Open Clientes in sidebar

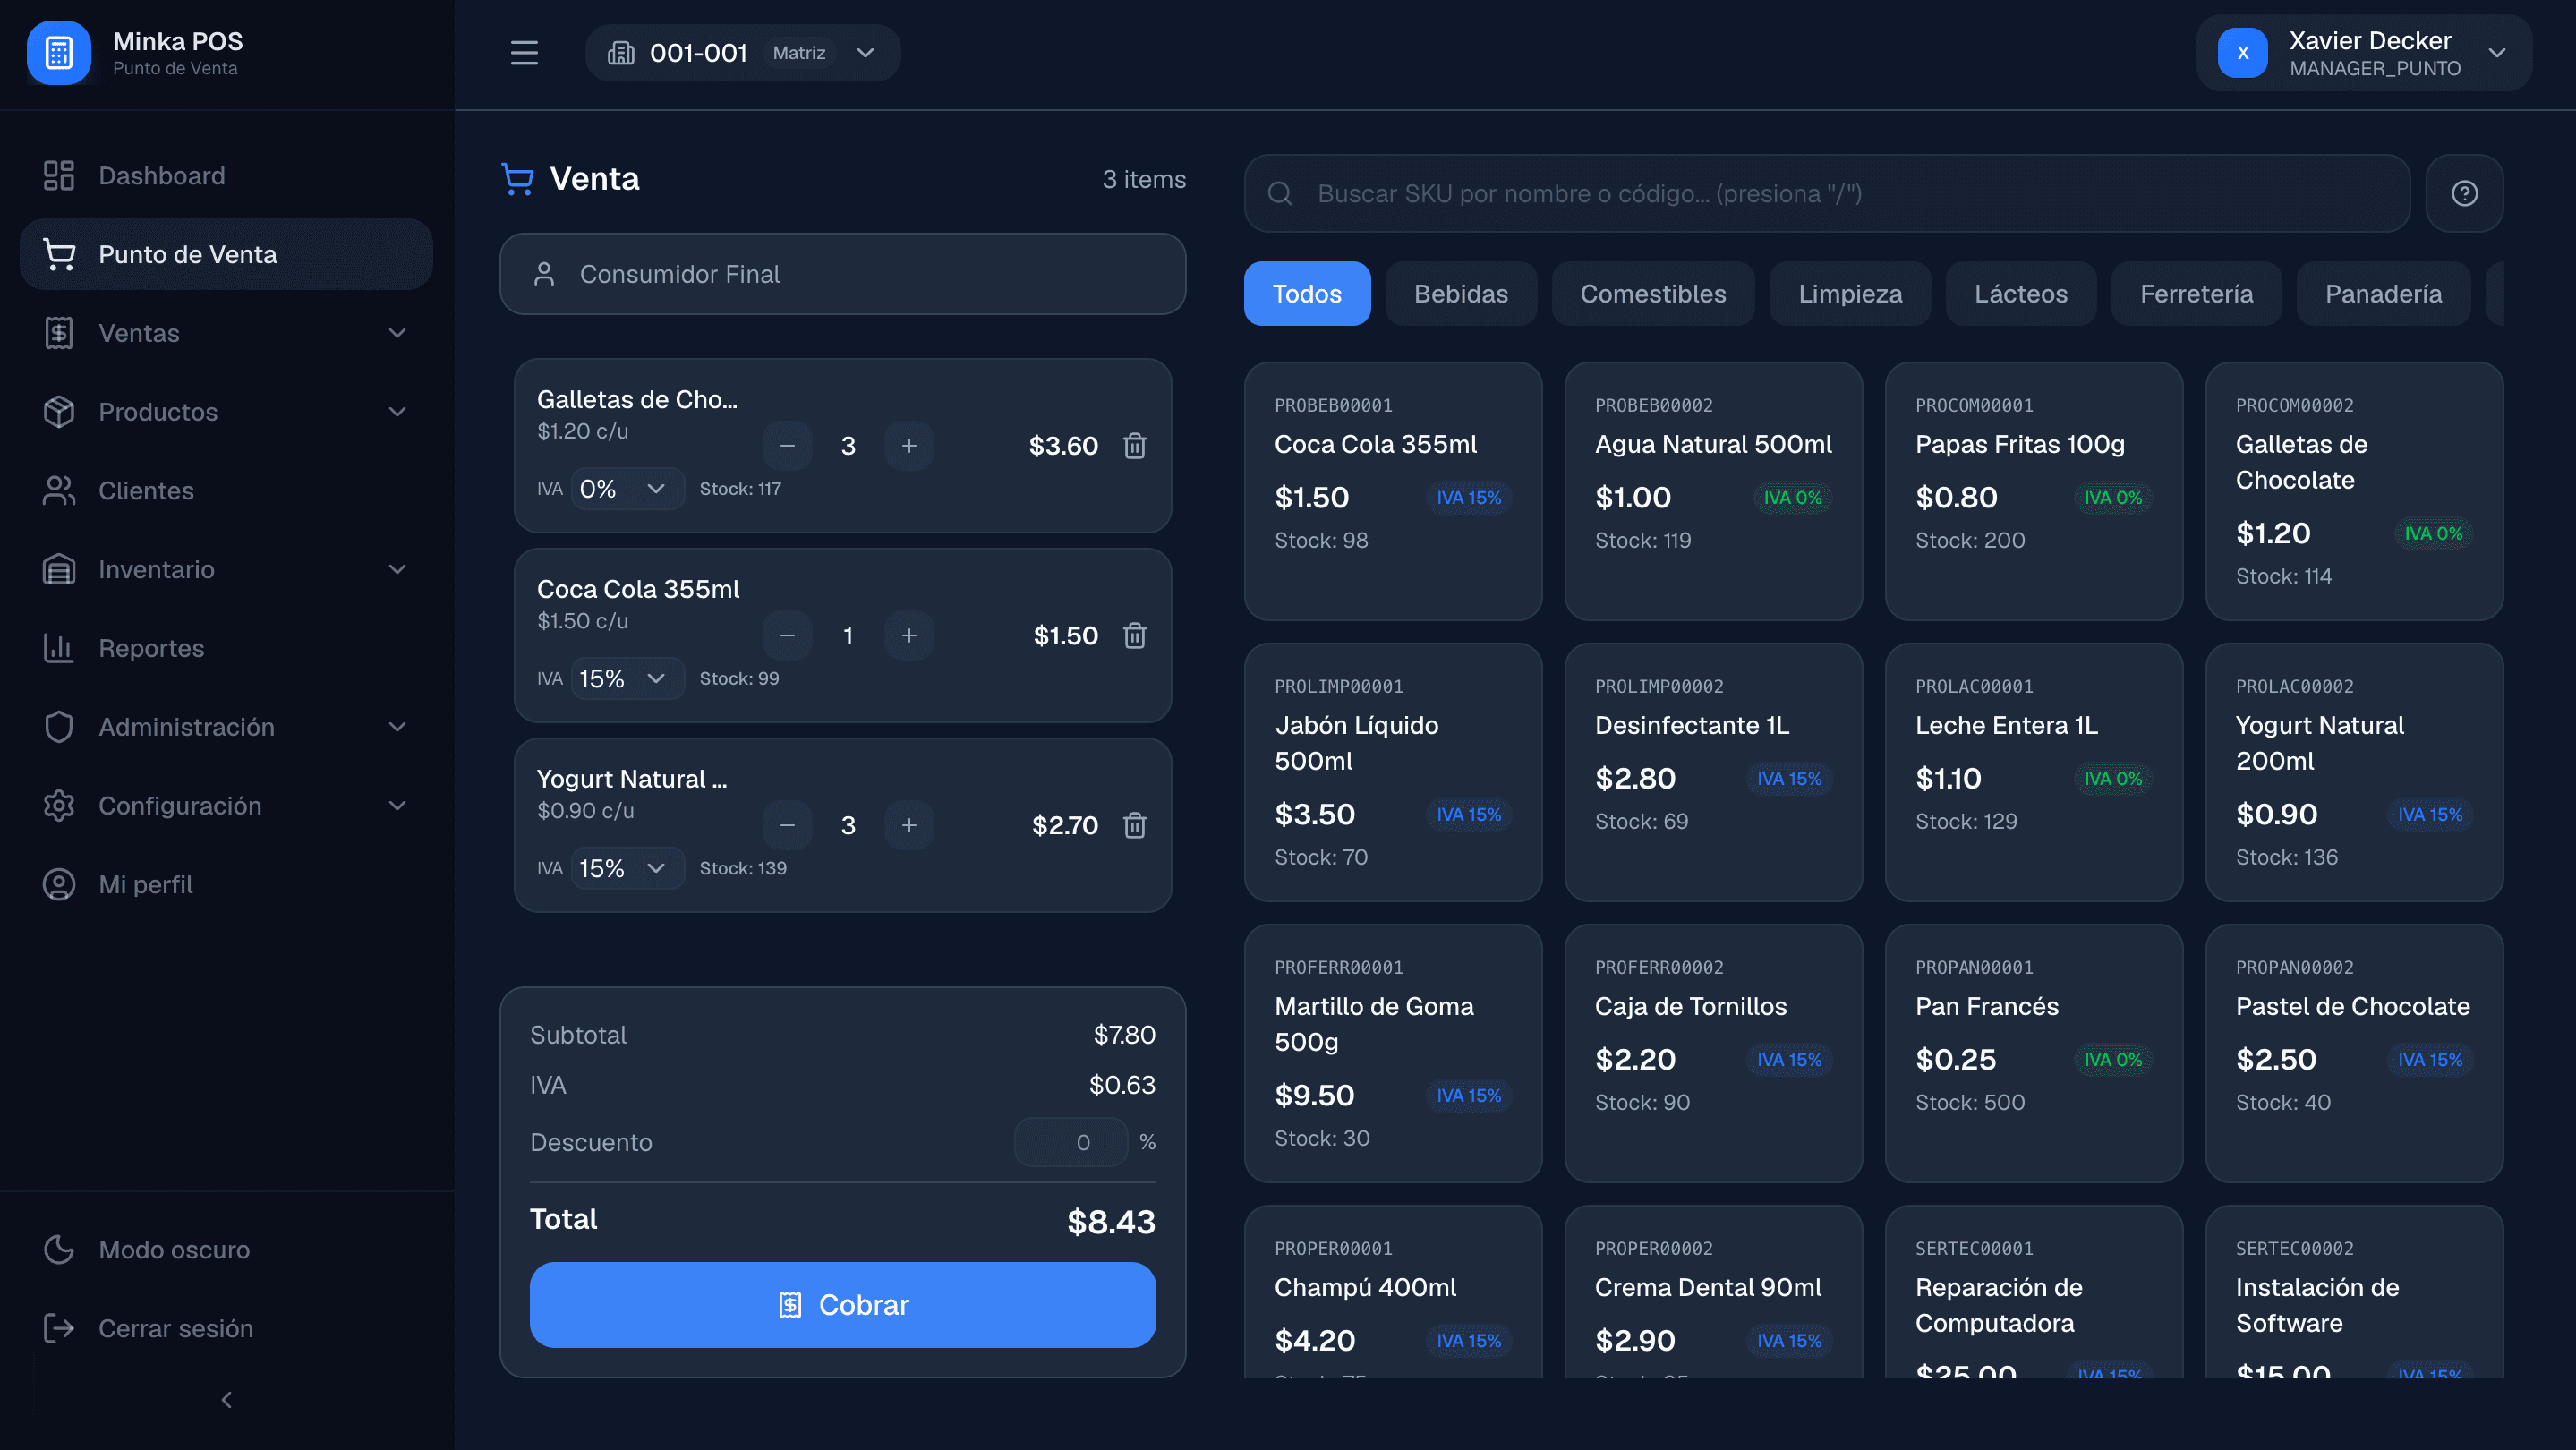pyautogui.click(x=227, y=491)
